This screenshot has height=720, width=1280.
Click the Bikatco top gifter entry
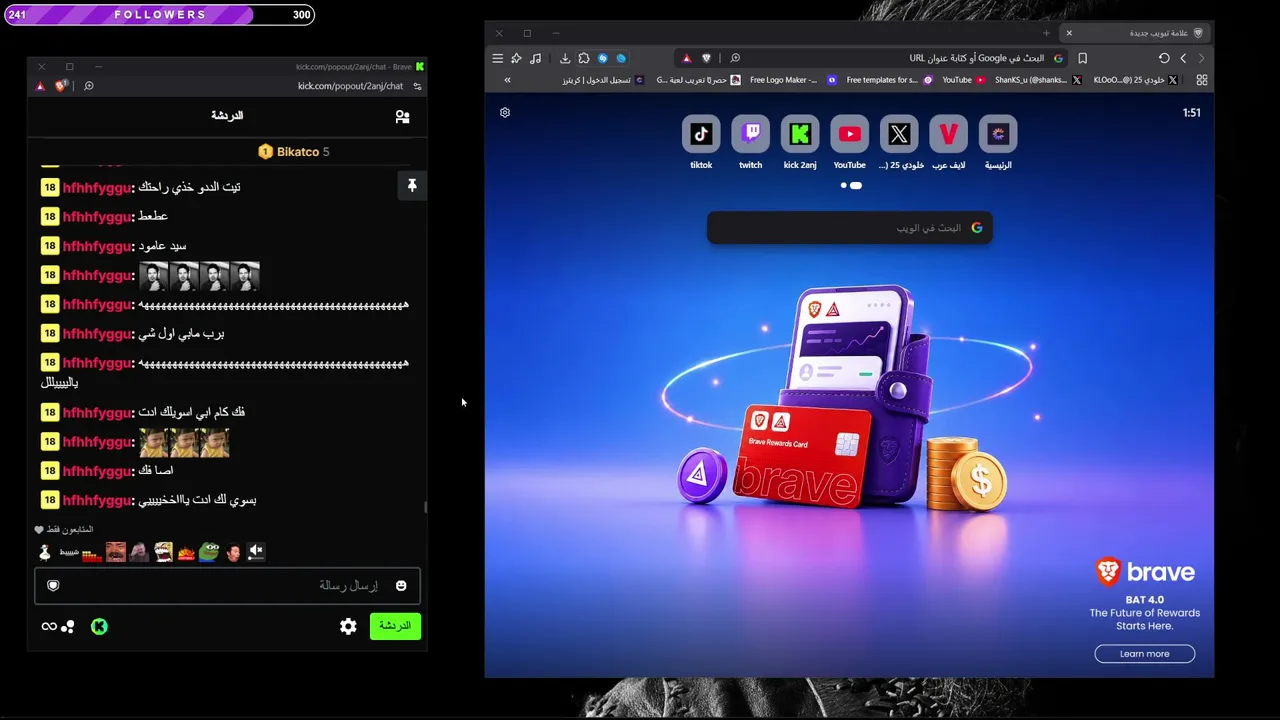(293, 152)
